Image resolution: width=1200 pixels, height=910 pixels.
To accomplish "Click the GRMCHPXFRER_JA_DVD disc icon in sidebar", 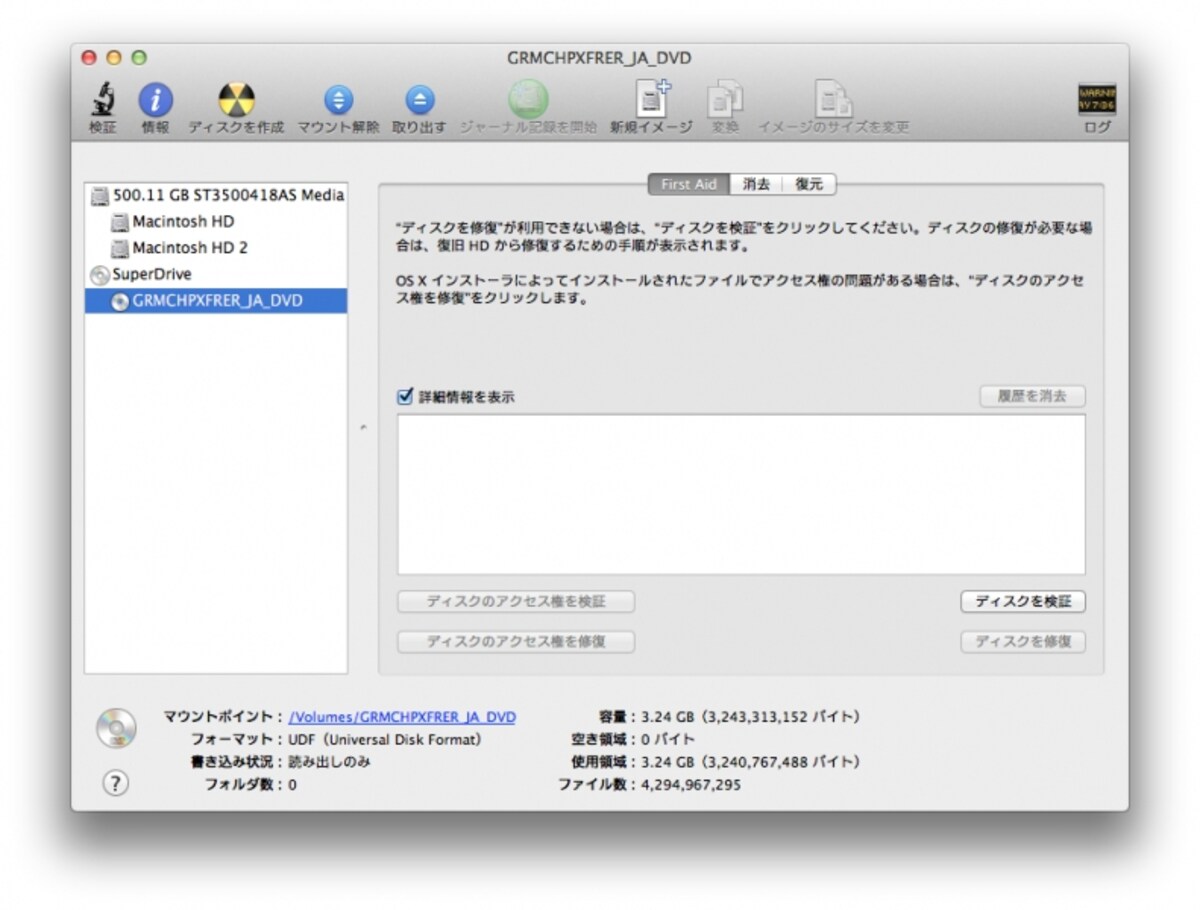I will (x=120, y=301).
